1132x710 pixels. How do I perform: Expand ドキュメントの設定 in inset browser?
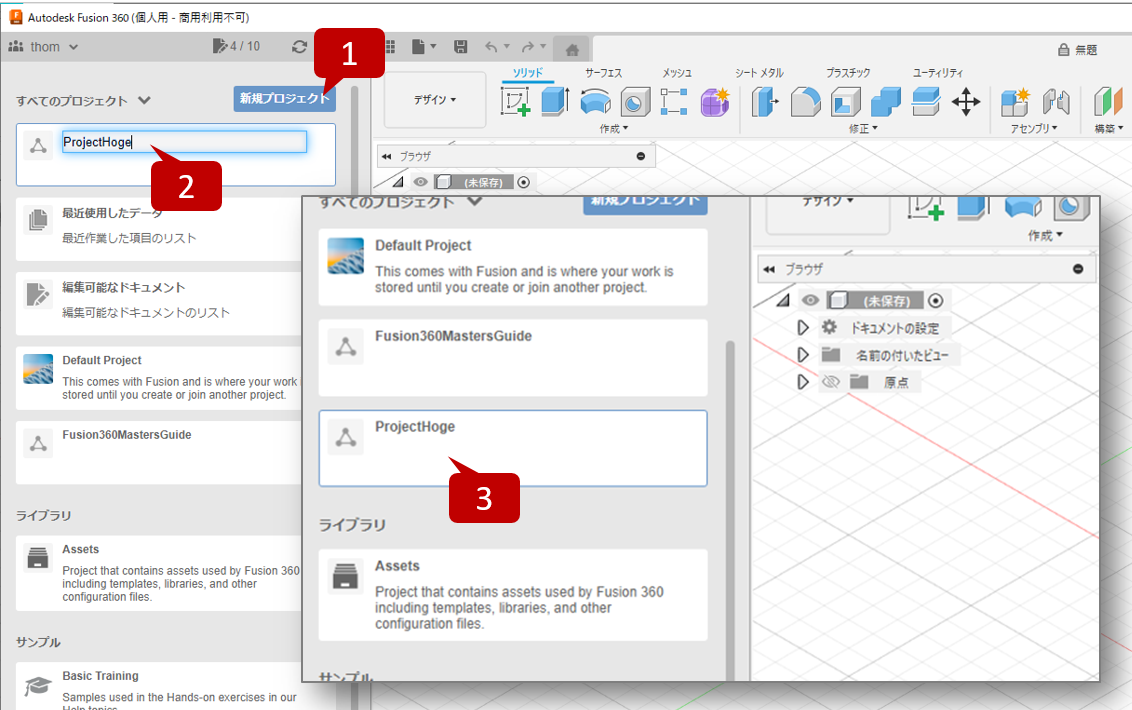click(802, 327)
